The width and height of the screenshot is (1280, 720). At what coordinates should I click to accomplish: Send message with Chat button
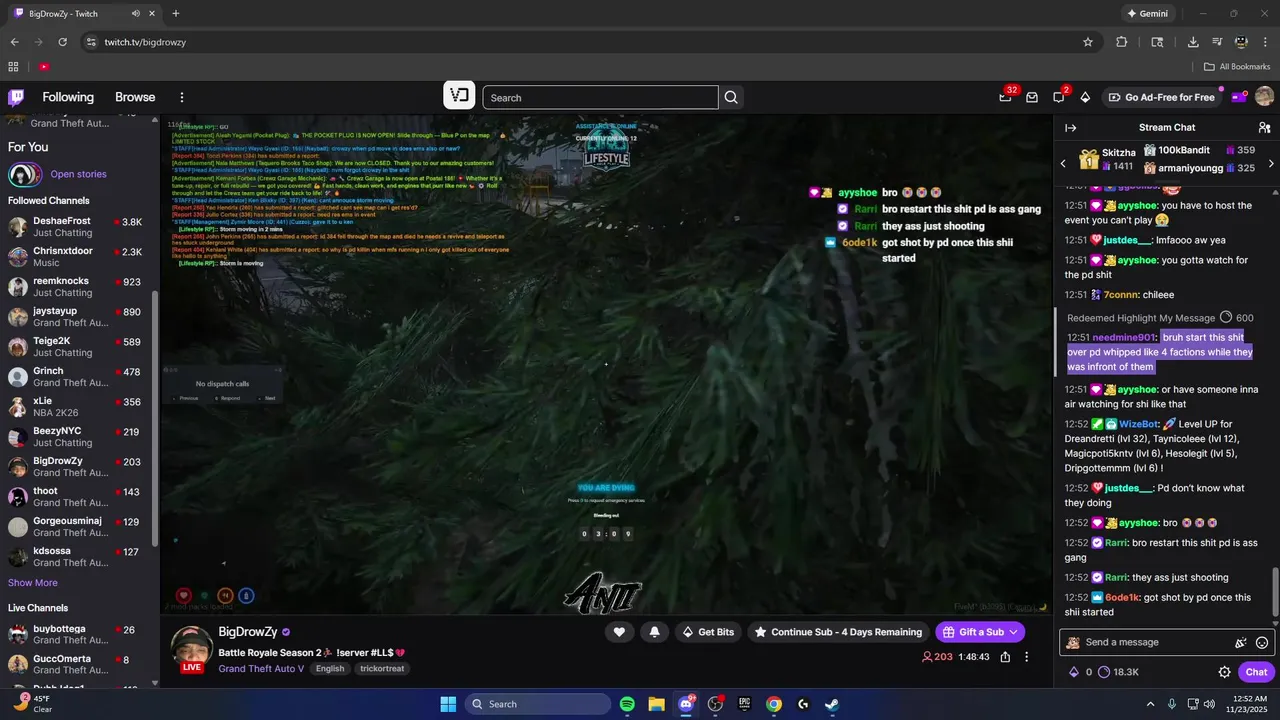[x=1256, y=672]
